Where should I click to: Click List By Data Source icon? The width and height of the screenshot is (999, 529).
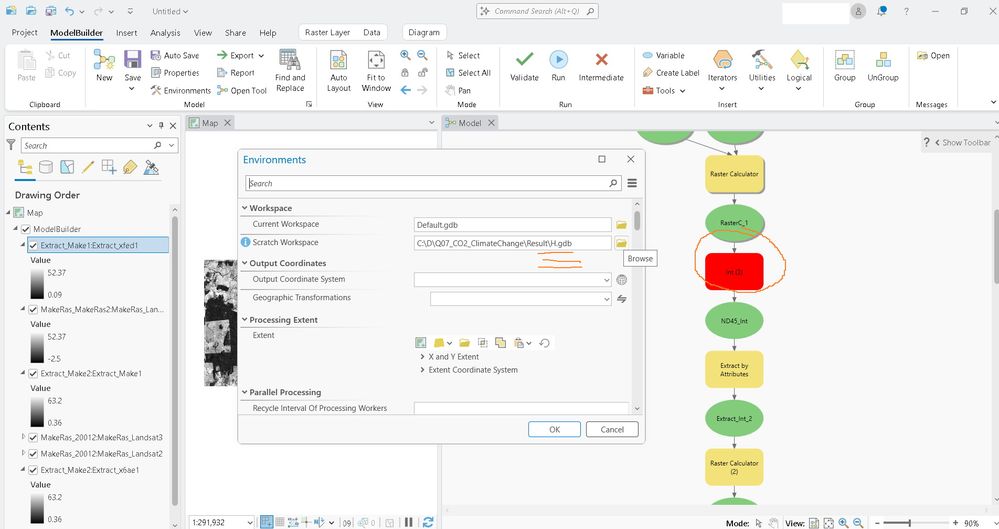point(46,167)
